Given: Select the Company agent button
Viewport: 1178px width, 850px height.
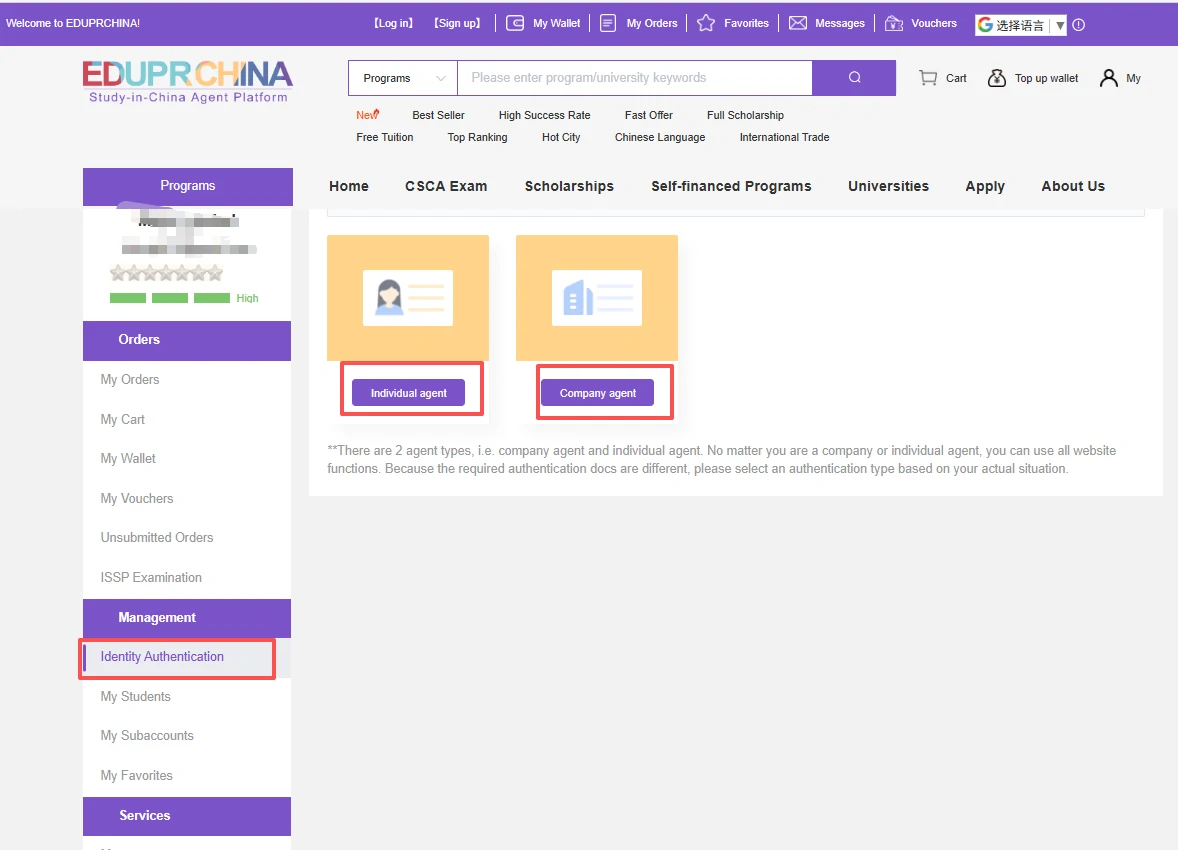Looking at the screenshot, I should [597, 393].
